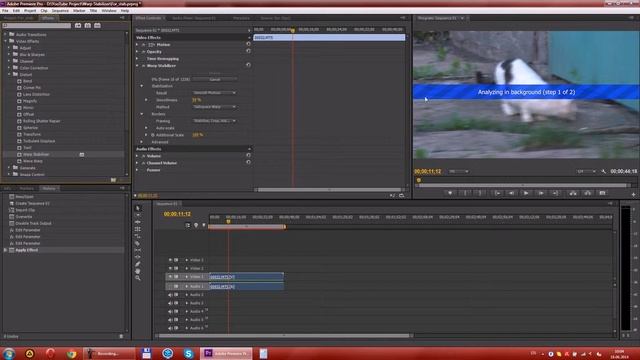Expand the Advanced section of Warp Stabilizer
Screen dimensions: 640x360
pyautogui.click(x=142, y=142)
